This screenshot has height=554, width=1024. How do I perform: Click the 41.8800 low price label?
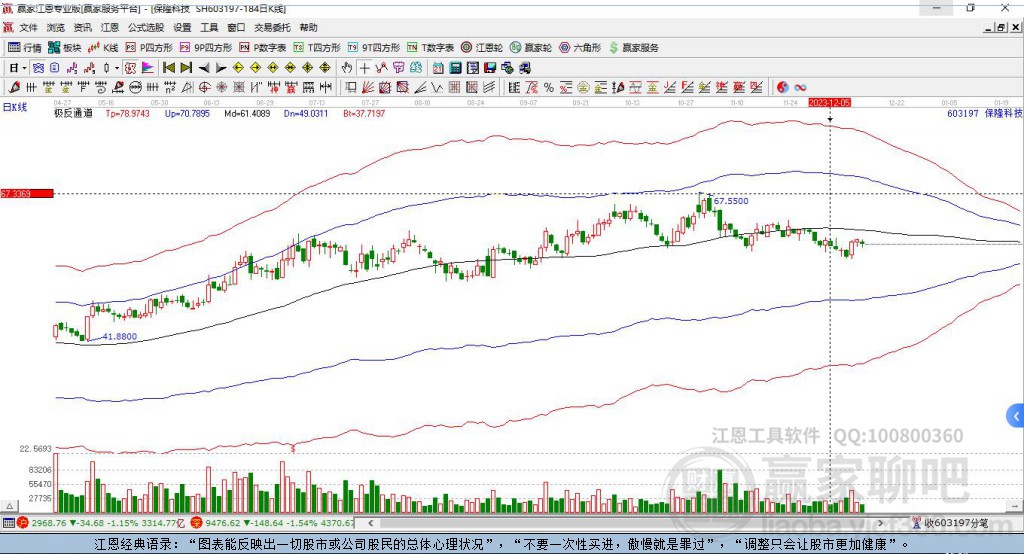120,336
